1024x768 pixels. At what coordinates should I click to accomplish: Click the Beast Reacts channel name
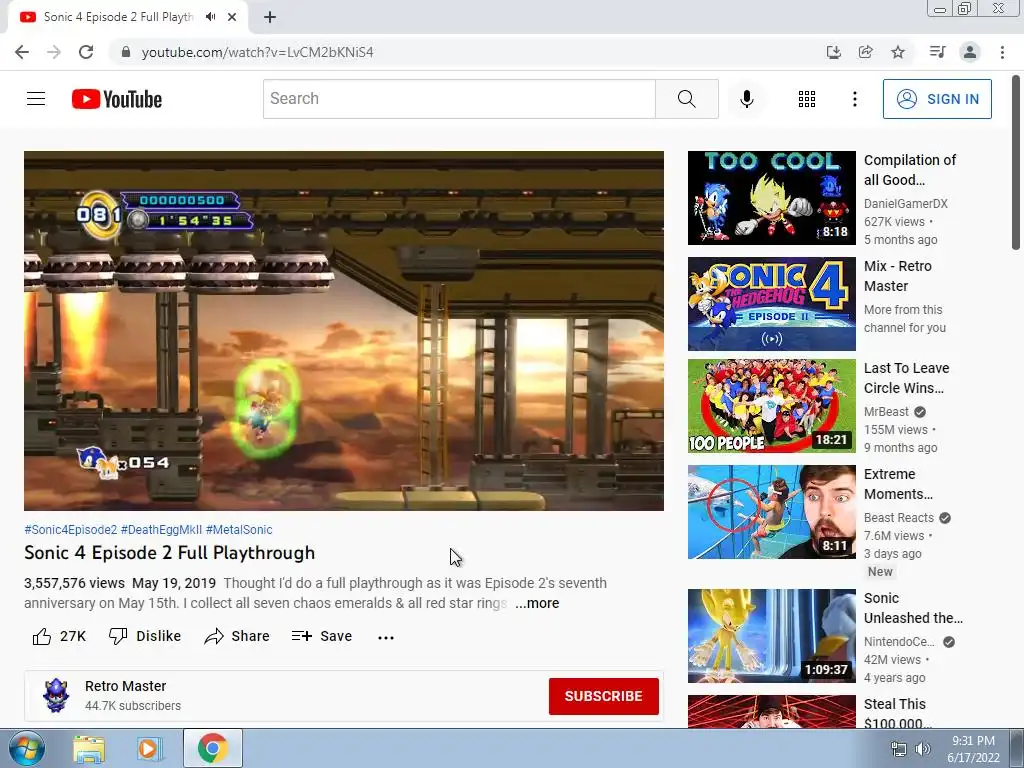899,518
